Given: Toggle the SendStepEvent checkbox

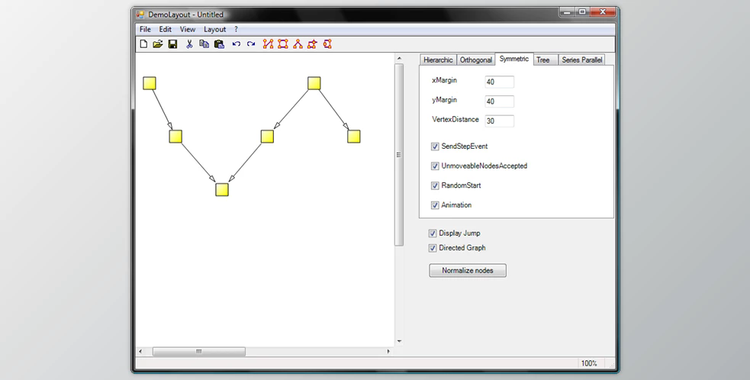Looking at the screenshot, I should pos(435,146).
